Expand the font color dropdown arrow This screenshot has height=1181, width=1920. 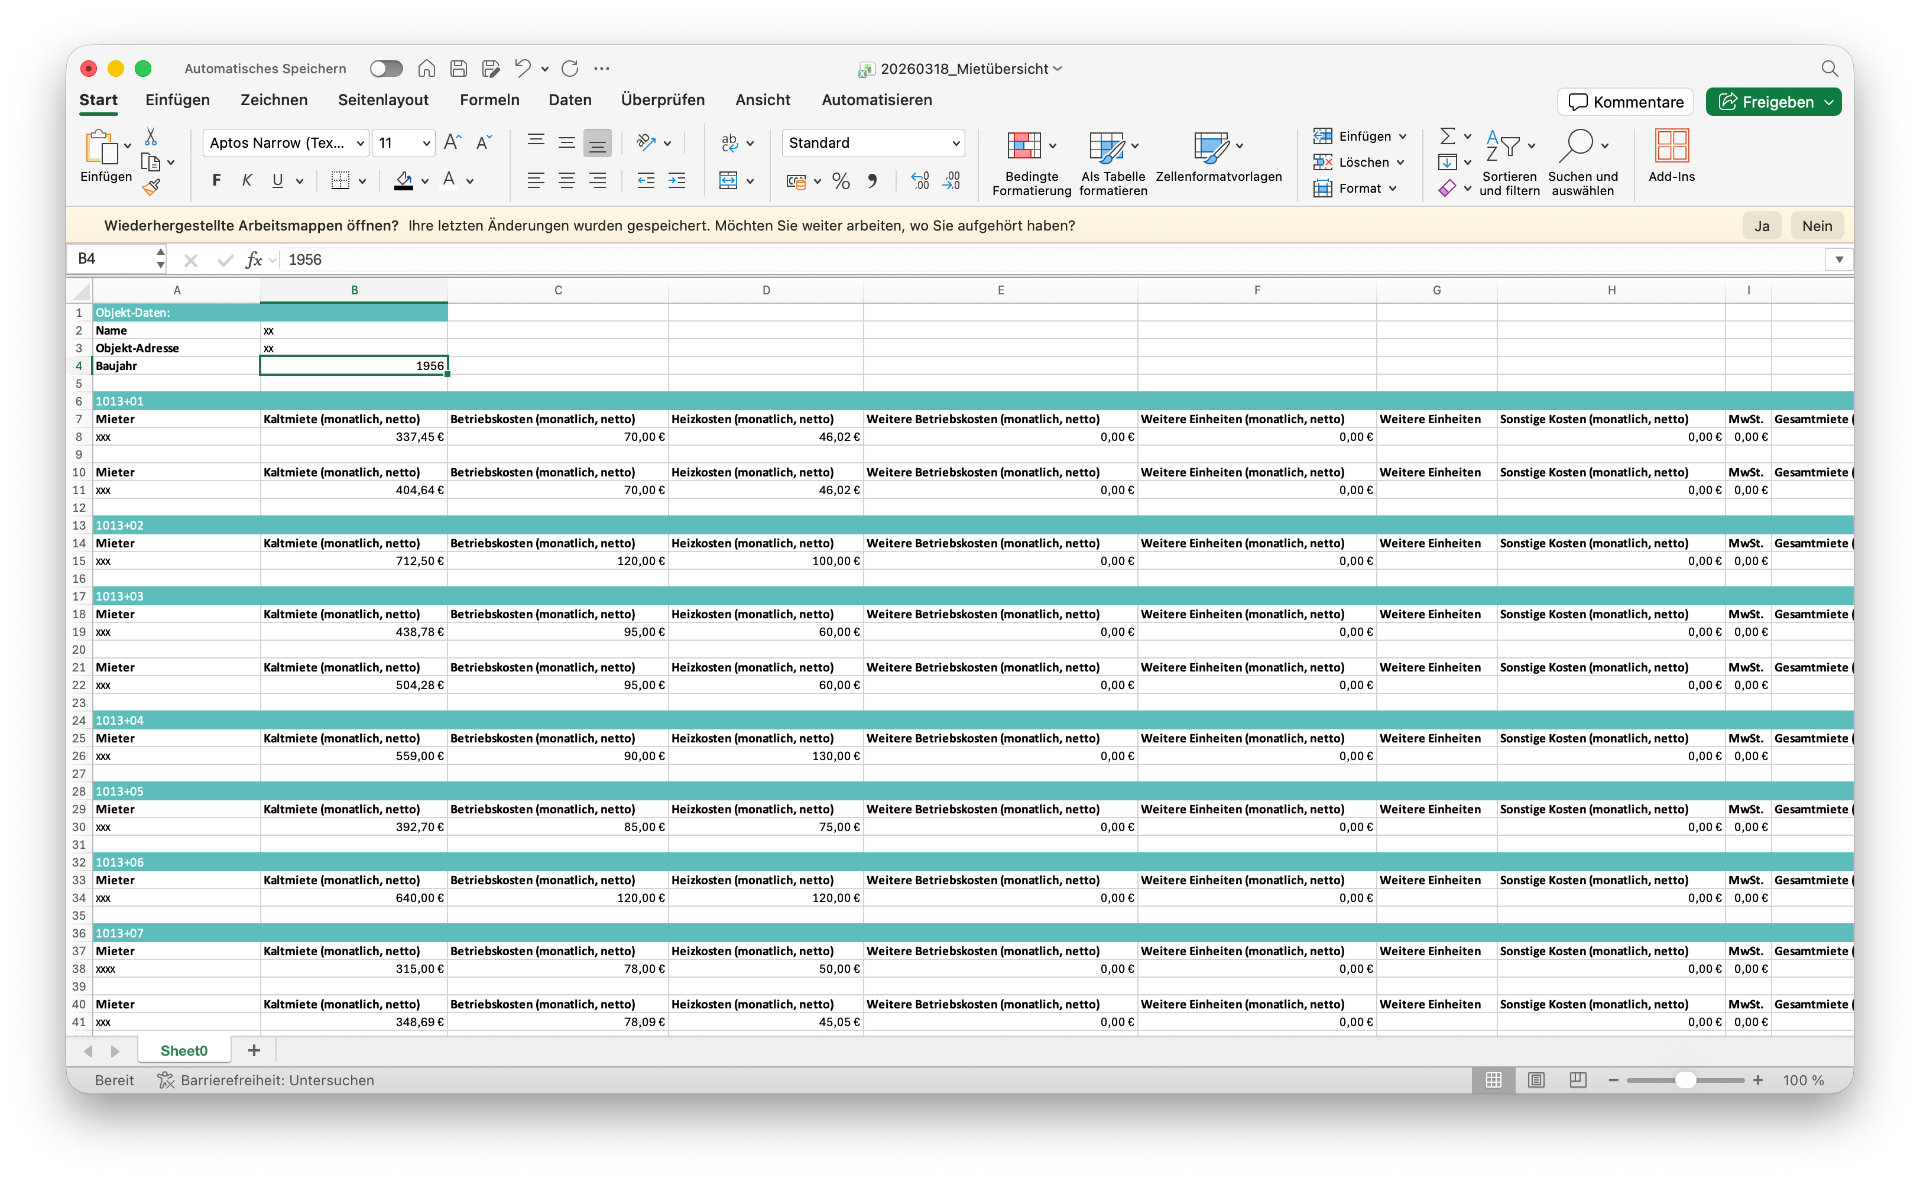pos(470,181)
